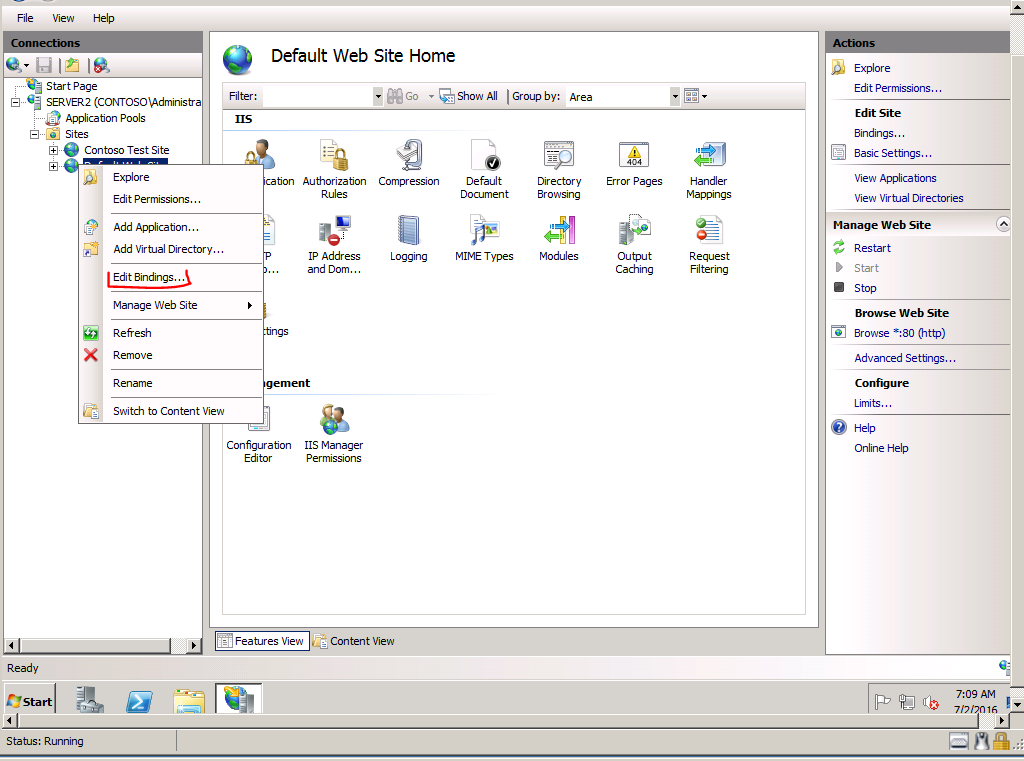Image resolution: width=1024 pixels, height=761 pixels.
Task: Expand the Default Web Site tree node
Action: click(x=54, y=166)
